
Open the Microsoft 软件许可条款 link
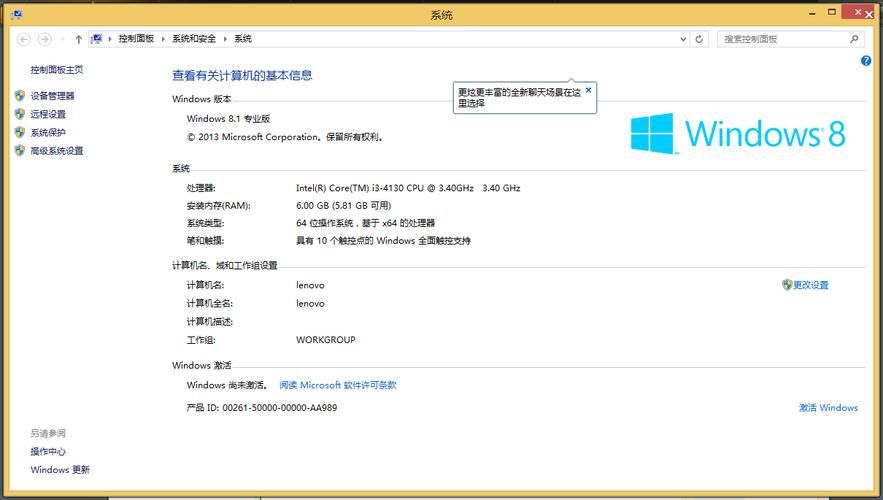(338, 385)
